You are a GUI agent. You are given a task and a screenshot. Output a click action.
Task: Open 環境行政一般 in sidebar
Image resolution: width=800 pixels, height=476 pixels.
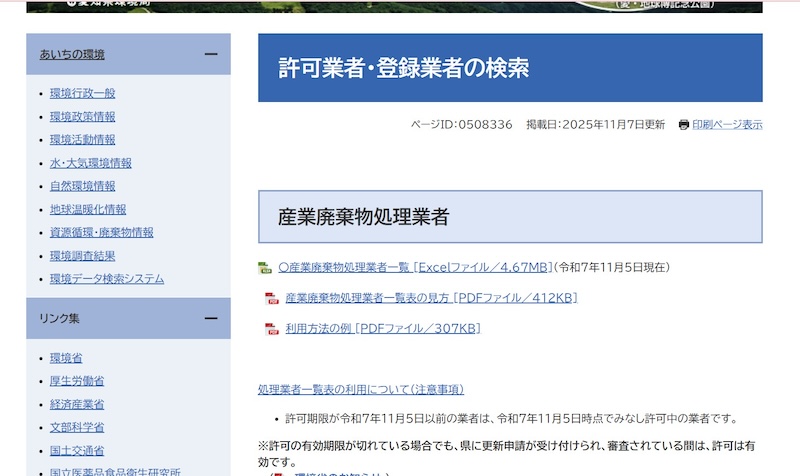click(82, 93)
